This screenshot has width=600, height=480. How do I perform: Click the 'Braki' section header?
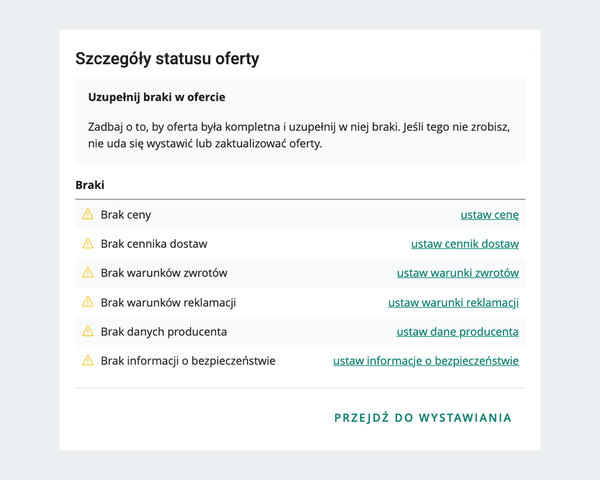pyautogui.click(x=90, y=185)
